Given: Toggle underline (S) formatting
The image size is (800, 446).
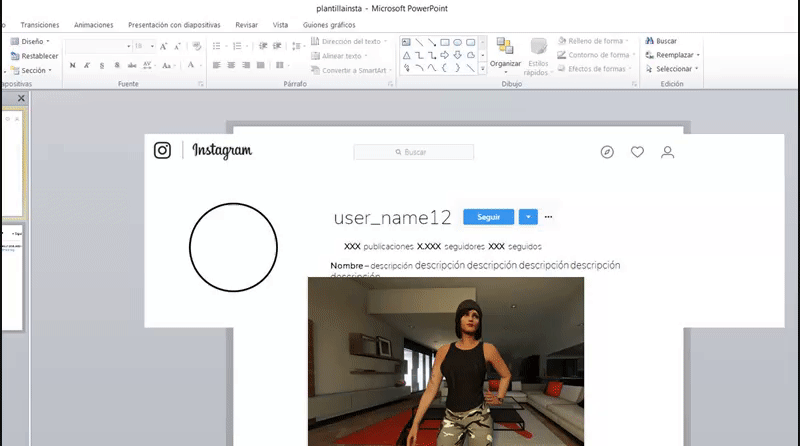Looking at the screenshot, I should (x=102, y=65).
